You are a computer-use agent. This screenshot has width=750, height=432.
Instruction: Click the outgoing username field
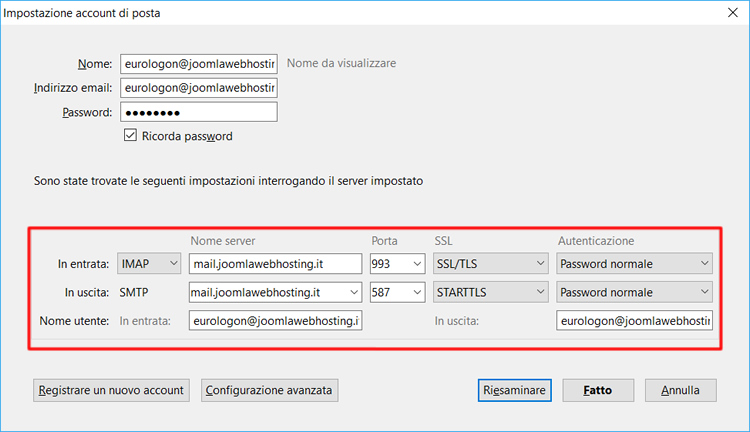click(634, 321)
